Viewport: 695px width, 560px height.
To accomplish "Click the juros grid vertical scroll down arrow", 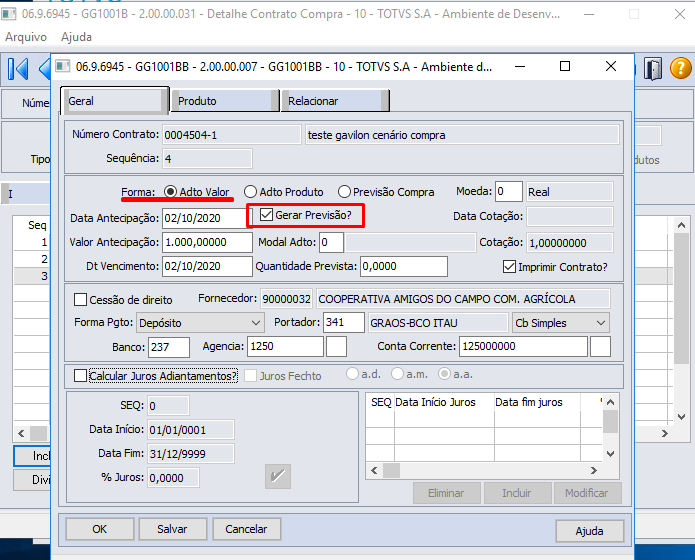I will [610, 454].
